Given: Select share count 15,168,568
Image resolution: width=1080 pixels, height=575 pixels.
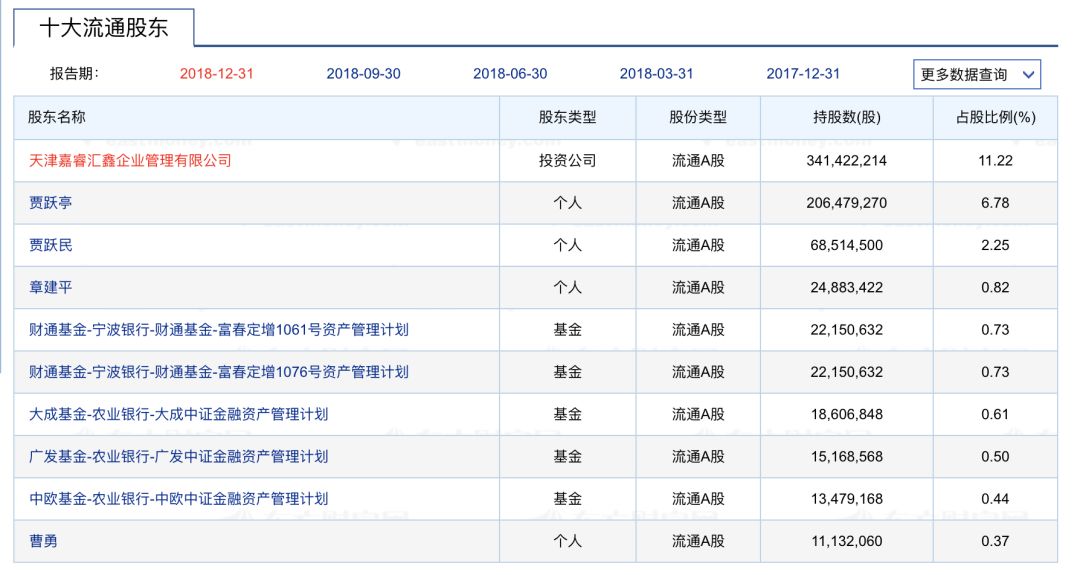Looking at the screenshot, I should (847, 457).
